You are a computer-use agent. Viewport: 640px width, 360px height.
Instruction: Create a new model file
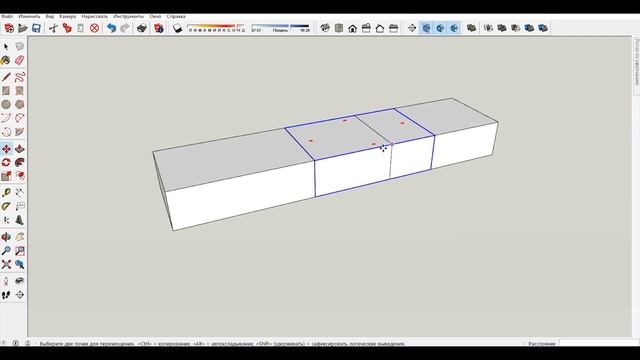[x=9, y=28]
